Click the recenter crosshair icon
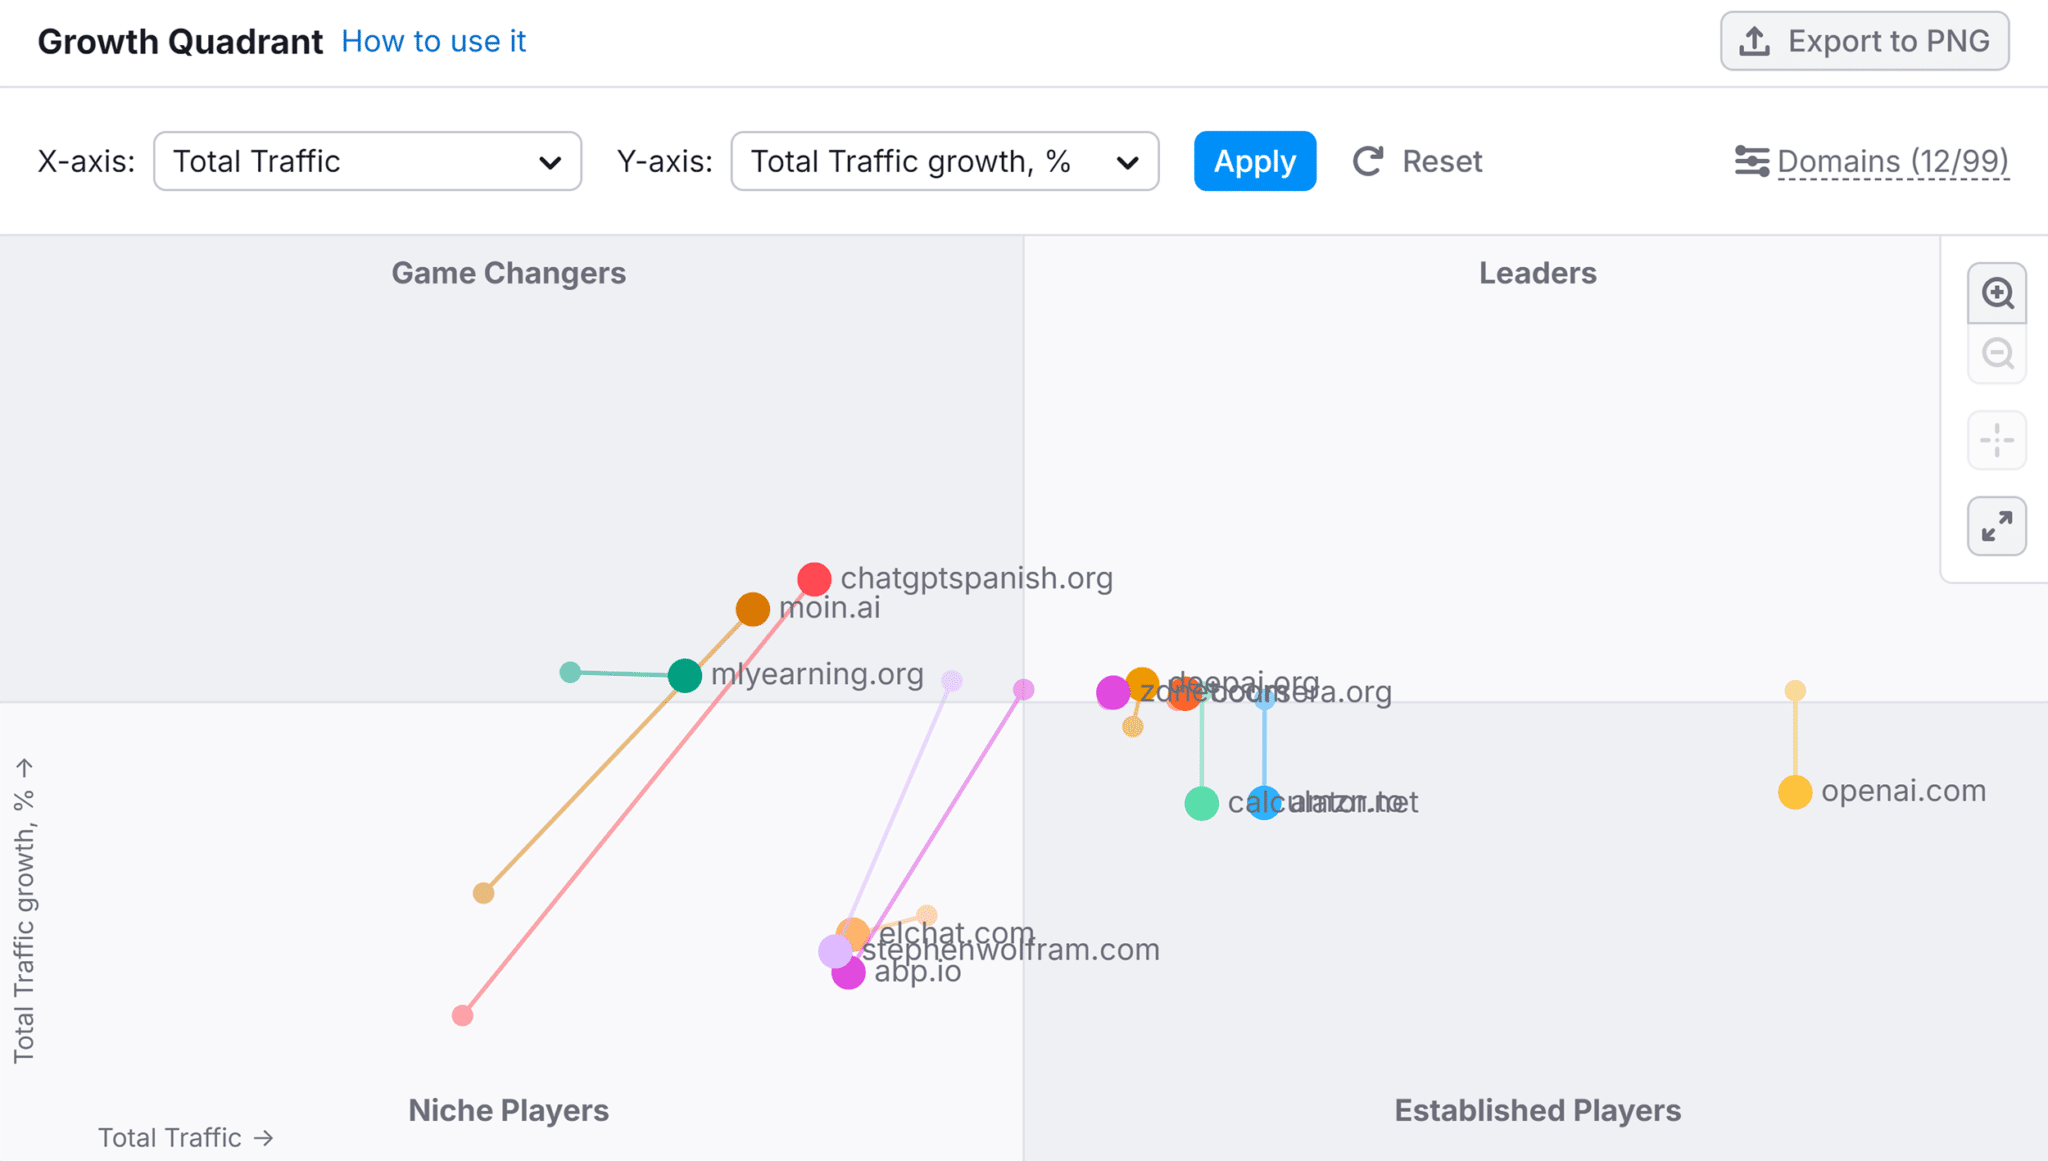The image size is (2048, 1161). (x=1997, y=440)
